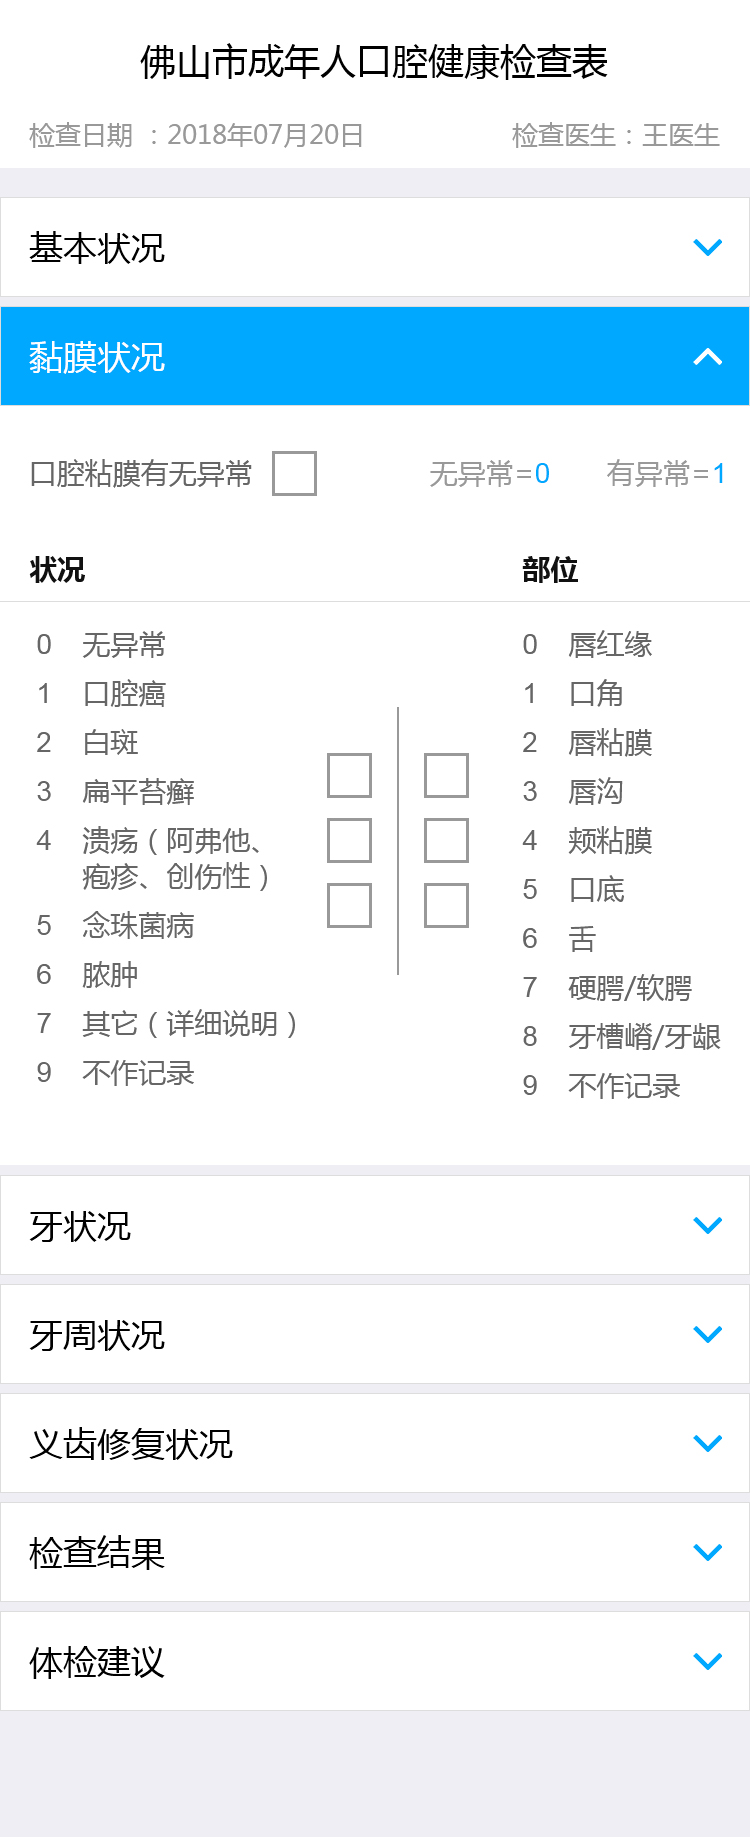Image resolution: width=750 pixels, height=1837 pixels.
Task: Click the 义齿修复状况 chevron icon
Action: point(707,1443)
